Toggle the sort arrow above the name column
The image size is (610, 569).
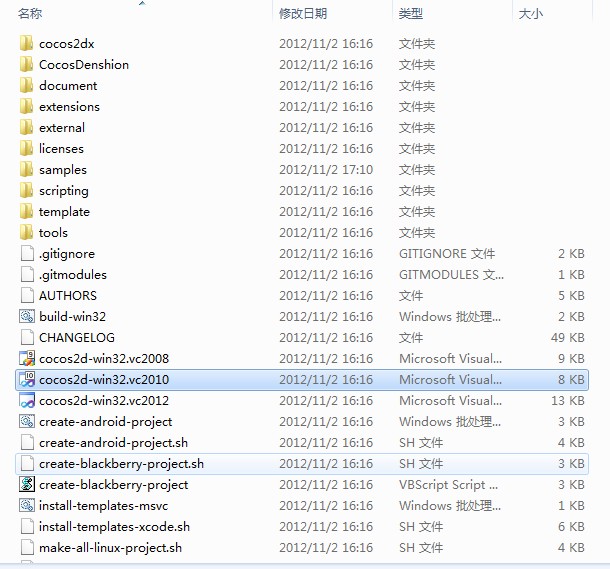[142, 3]
